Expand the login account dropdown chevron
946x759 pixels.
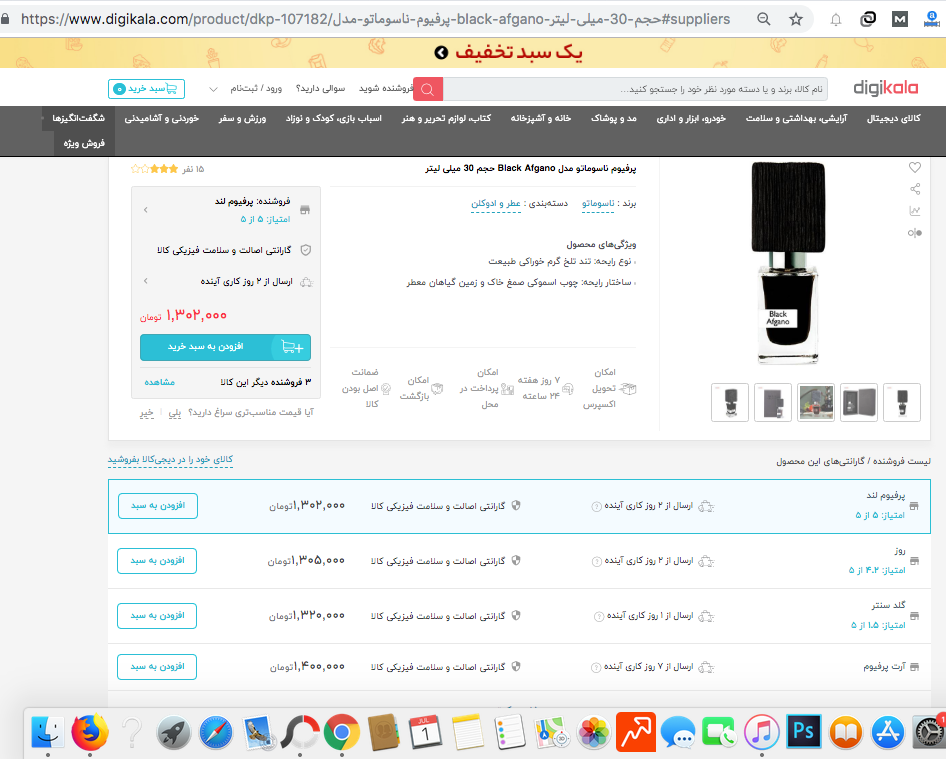pyautogui.click(x=213, y=89)
